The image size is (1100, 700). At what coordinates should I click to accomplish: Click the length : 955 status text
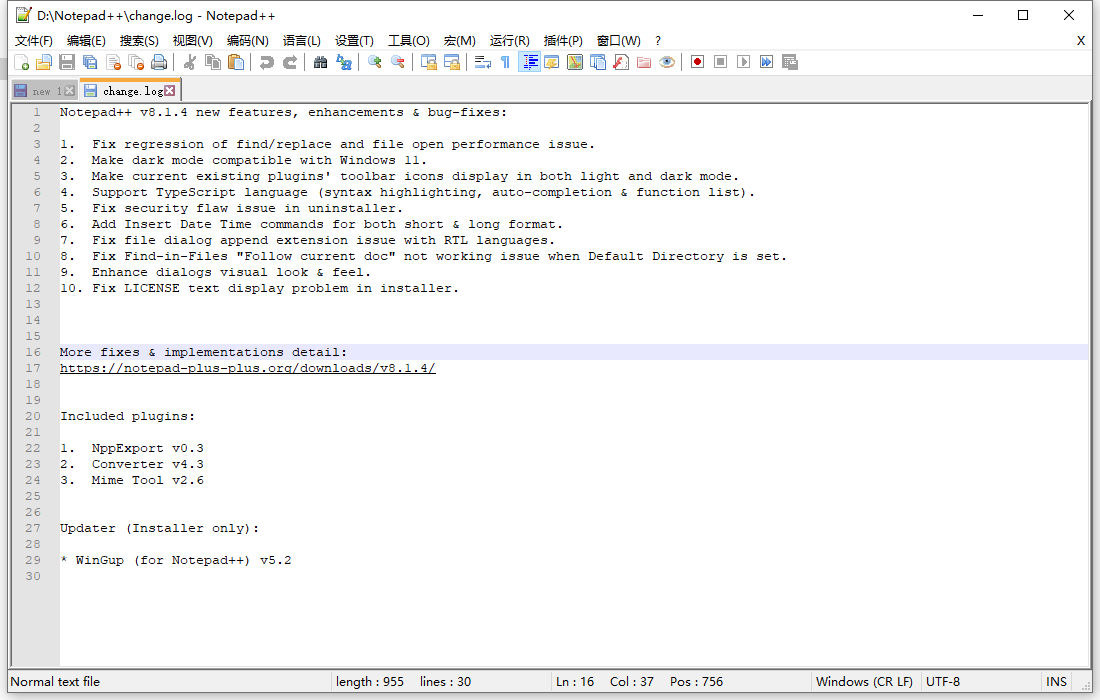pyautogui.click(x=370, y=682)
